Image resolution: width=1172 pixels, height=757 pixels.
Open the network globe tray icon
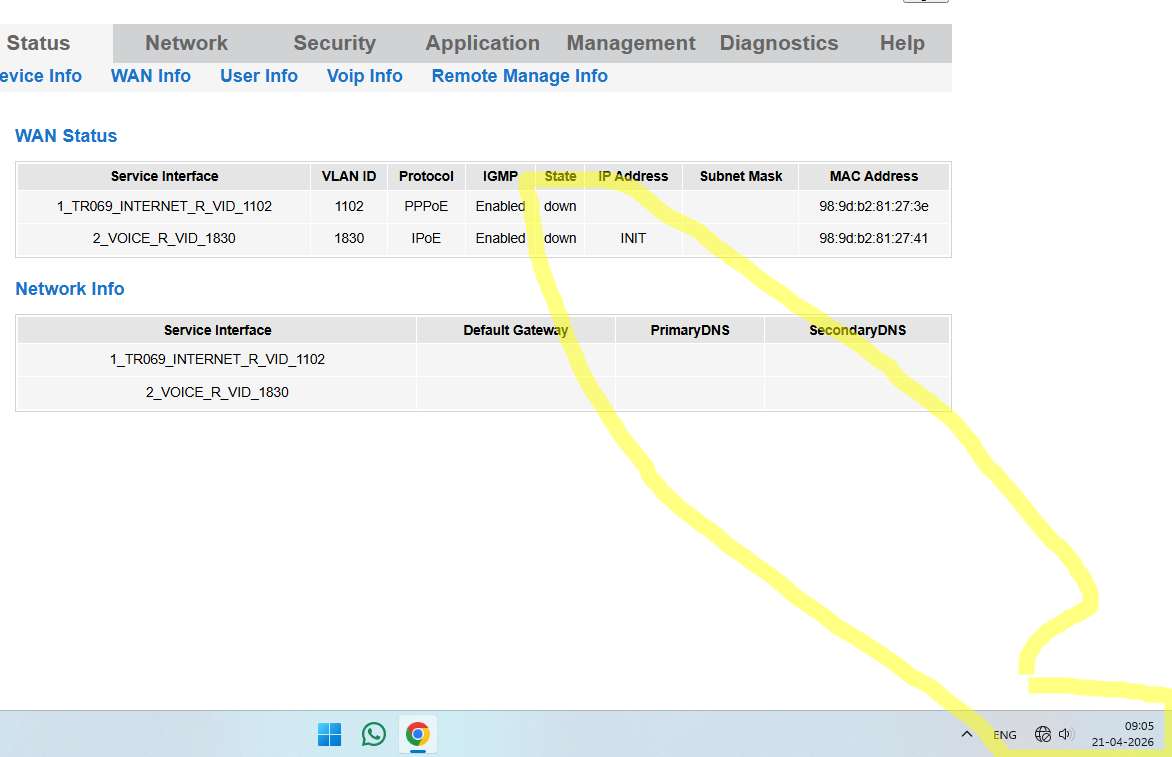click(1043, 735)
